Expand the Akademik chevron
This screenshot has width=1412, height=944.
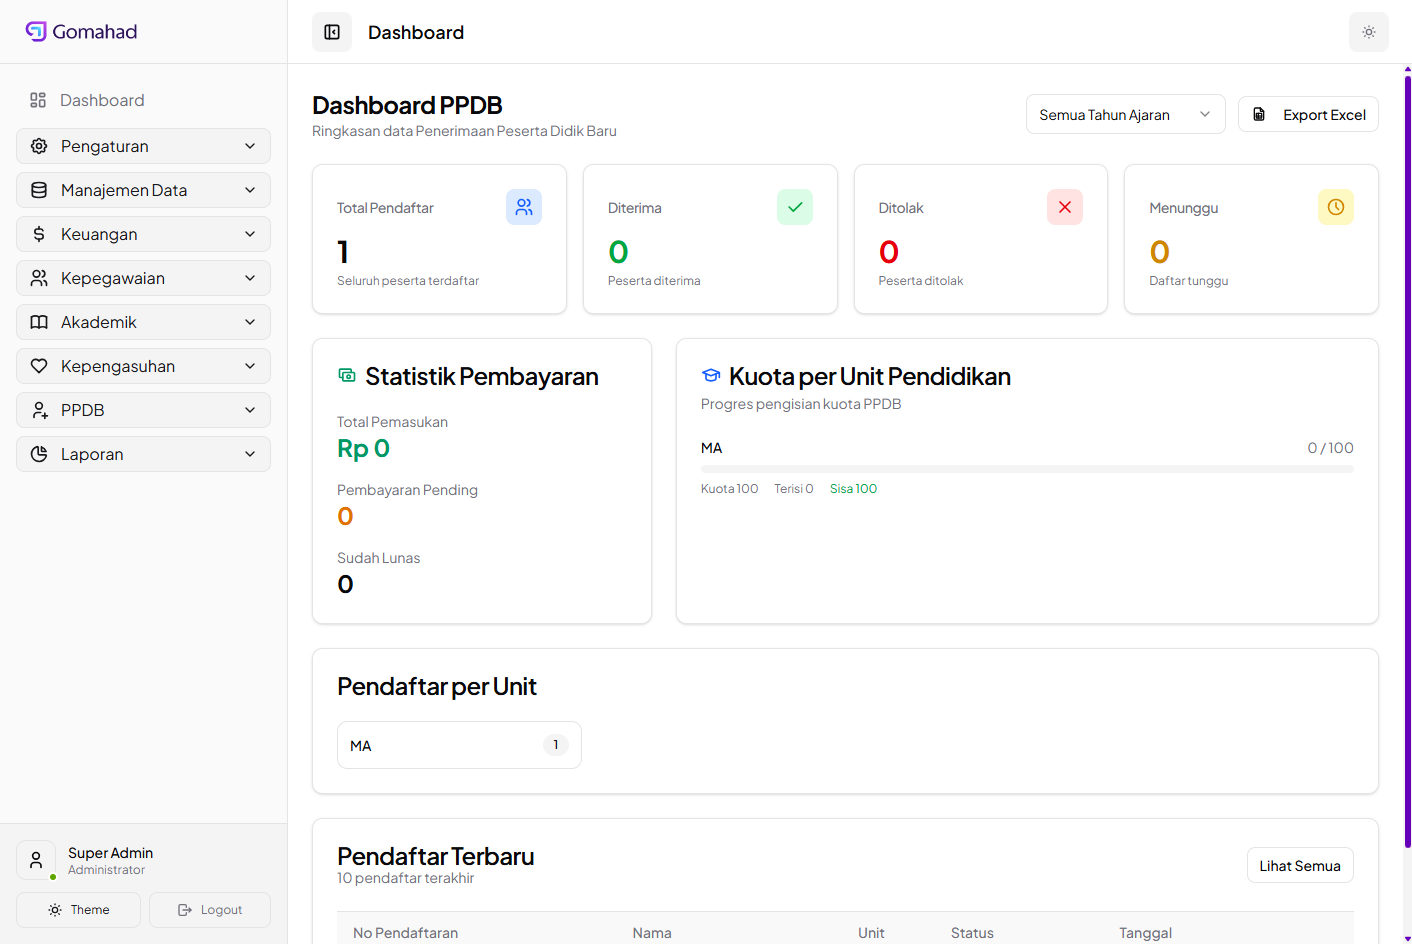click(250, 322)
